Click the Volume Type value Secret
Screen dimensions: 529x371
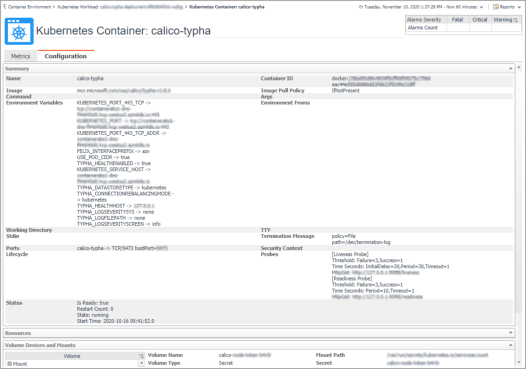click(226, 363)
